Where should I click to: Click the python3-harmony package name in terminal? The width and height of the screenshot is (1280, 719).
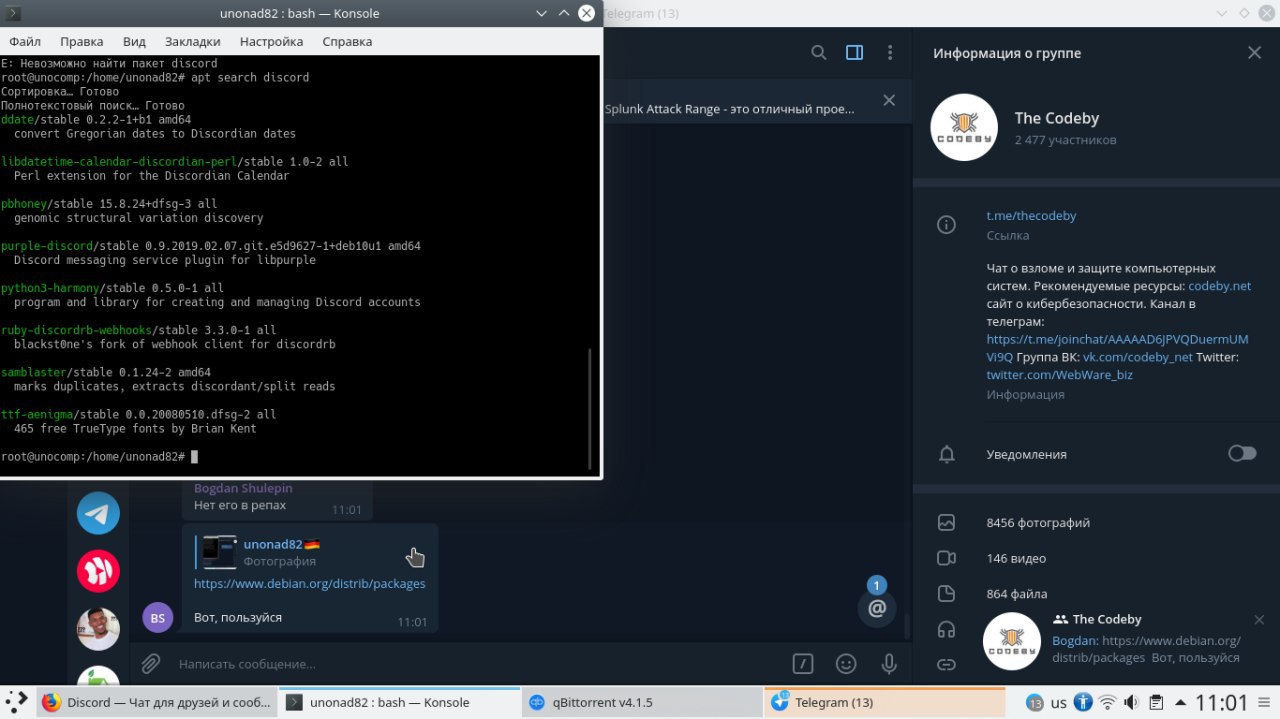[x=50, y=287]
